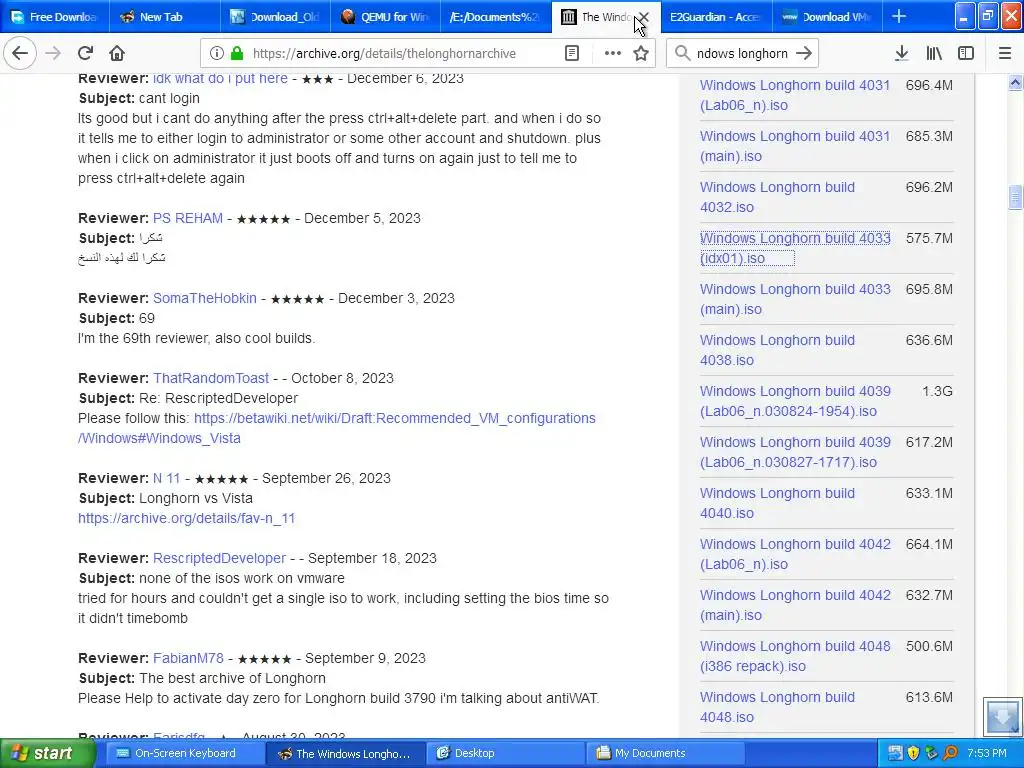The width and height of the screenshot is (1024, 768).
Task: Switch to Download VMware tab
Action: [826, 17]
